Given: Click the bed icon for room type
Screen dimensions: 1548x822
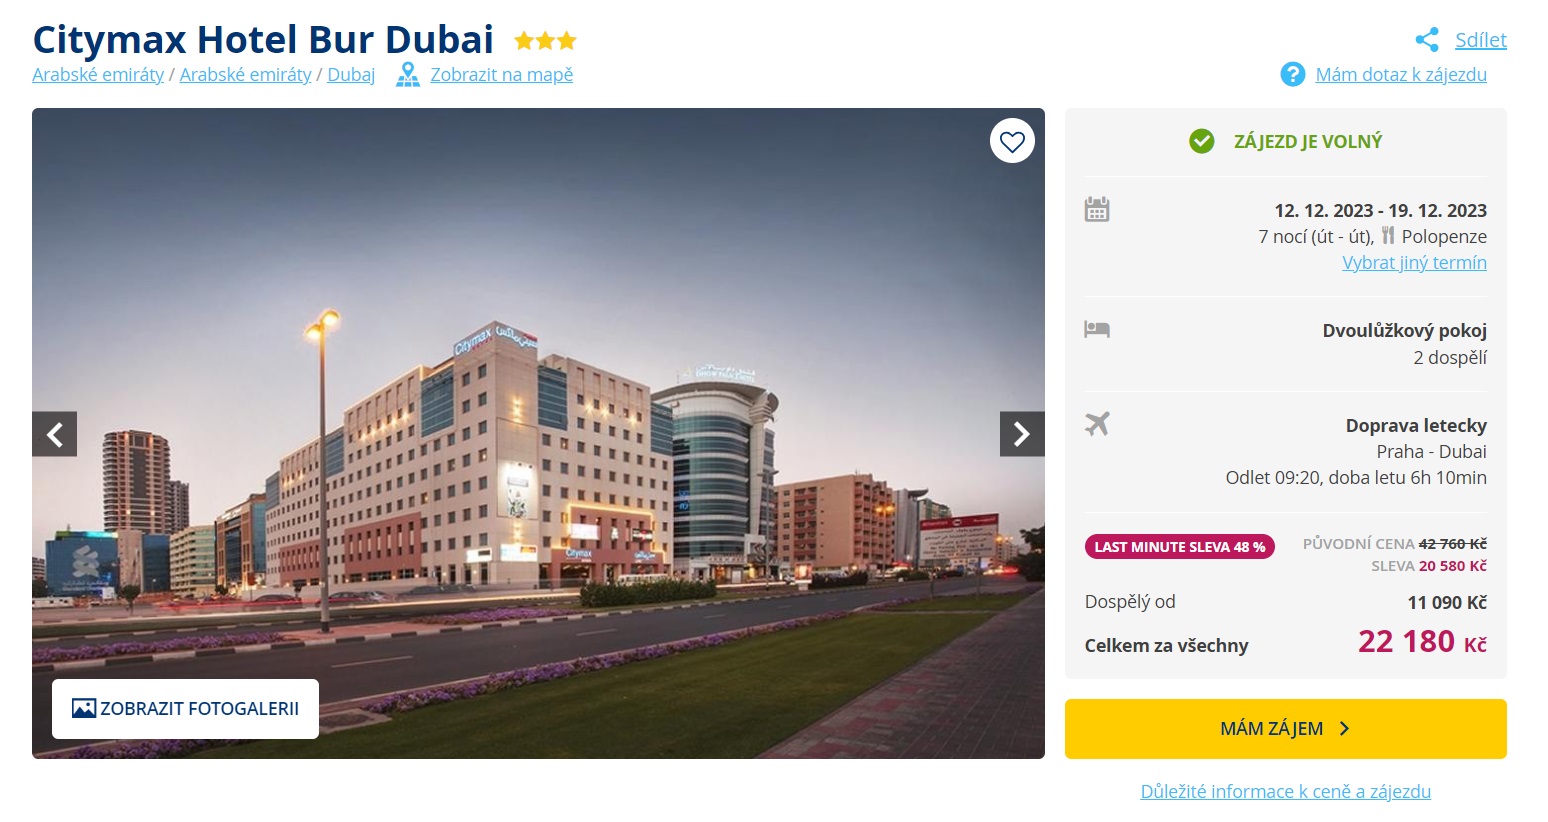Looking at the screenshot, I should coord(1097,328).
